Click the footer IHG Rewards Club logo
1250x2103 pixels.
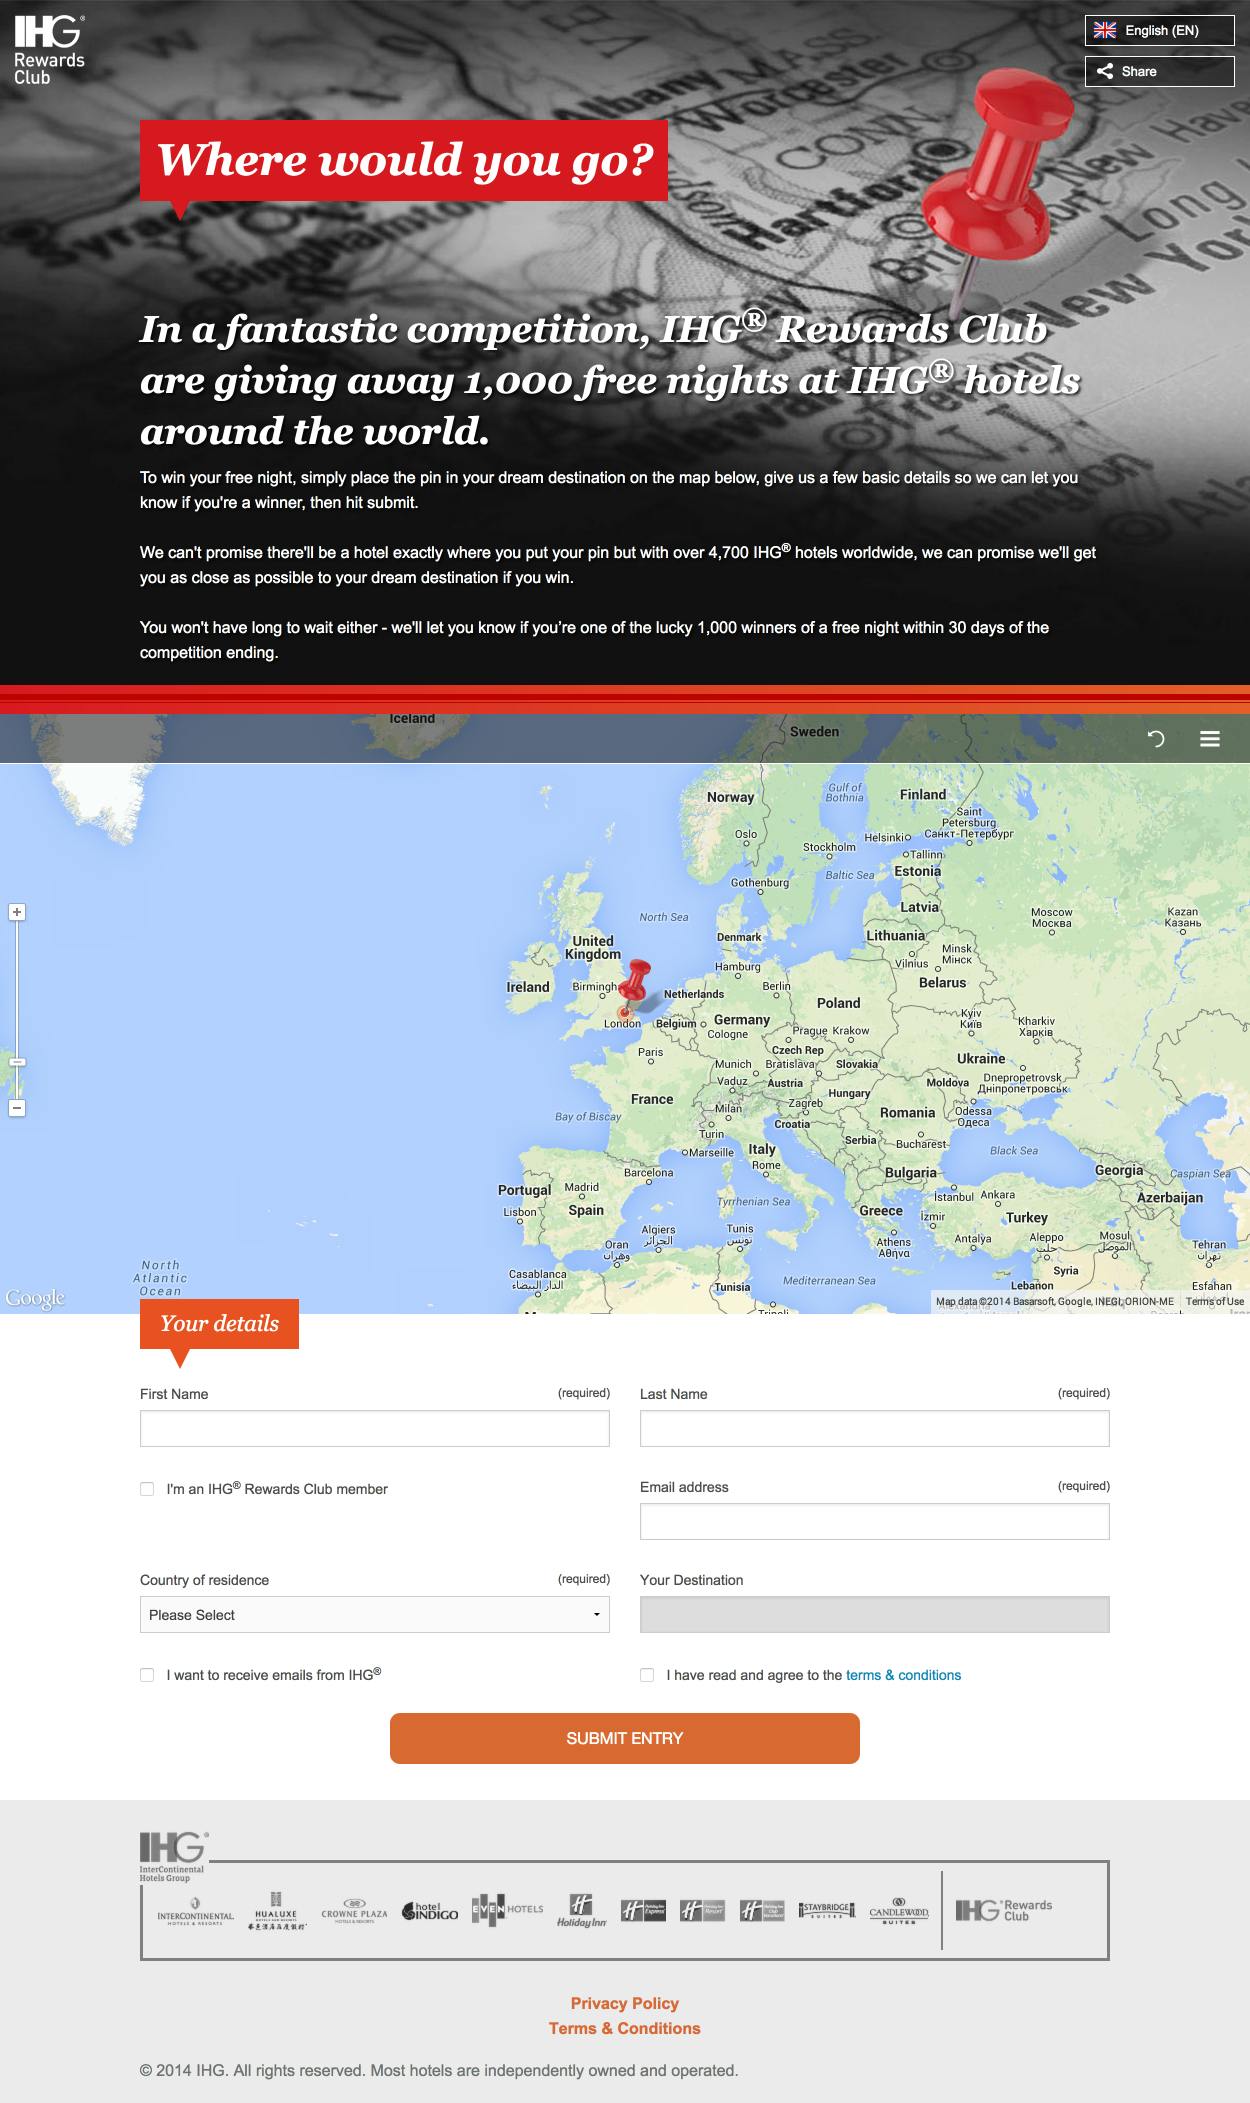[1004, 1910]
